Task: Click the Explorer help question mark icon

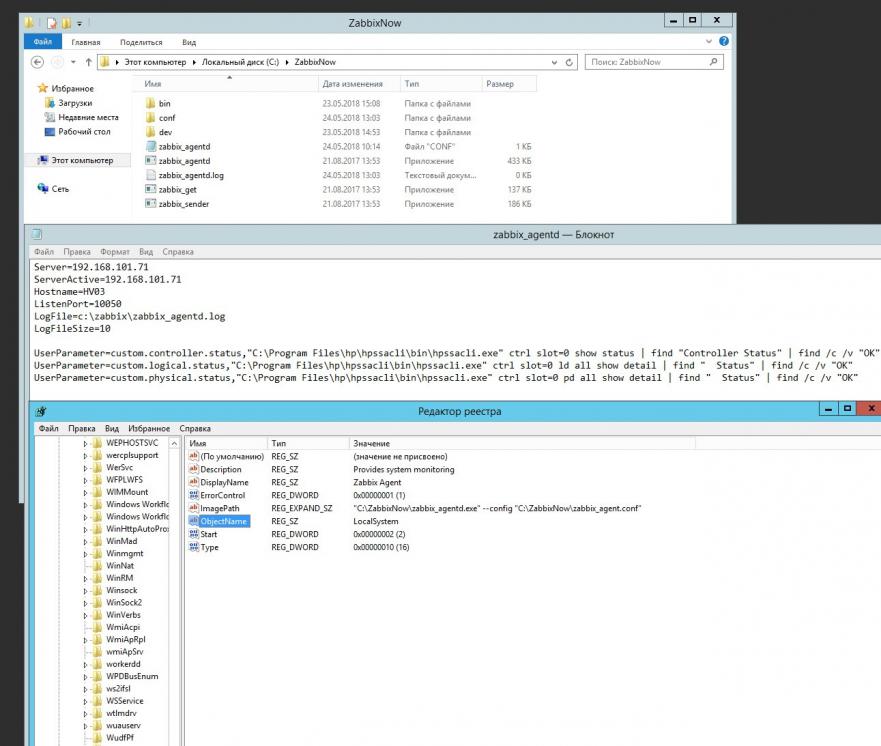Action: (724, 42)
